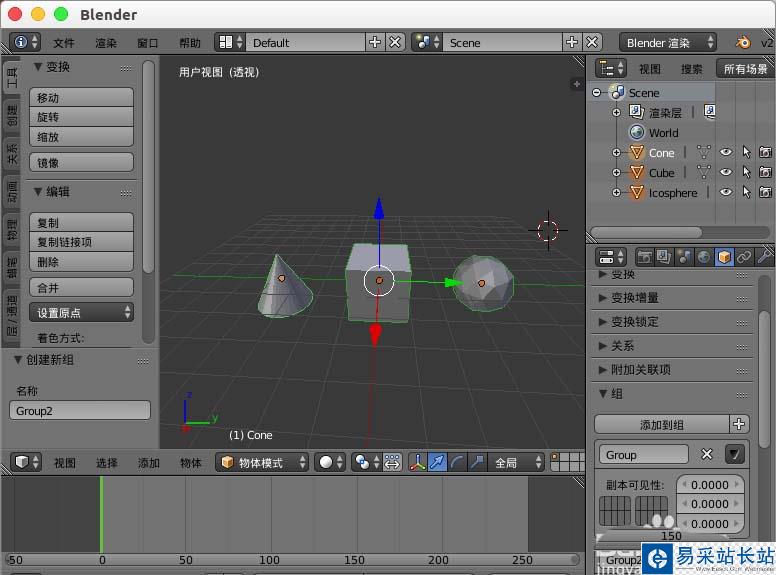Select the translate manipulator arrow icon
Viewport: 776px width, 575px height.
pyautogui.click(x=437, y=462)
